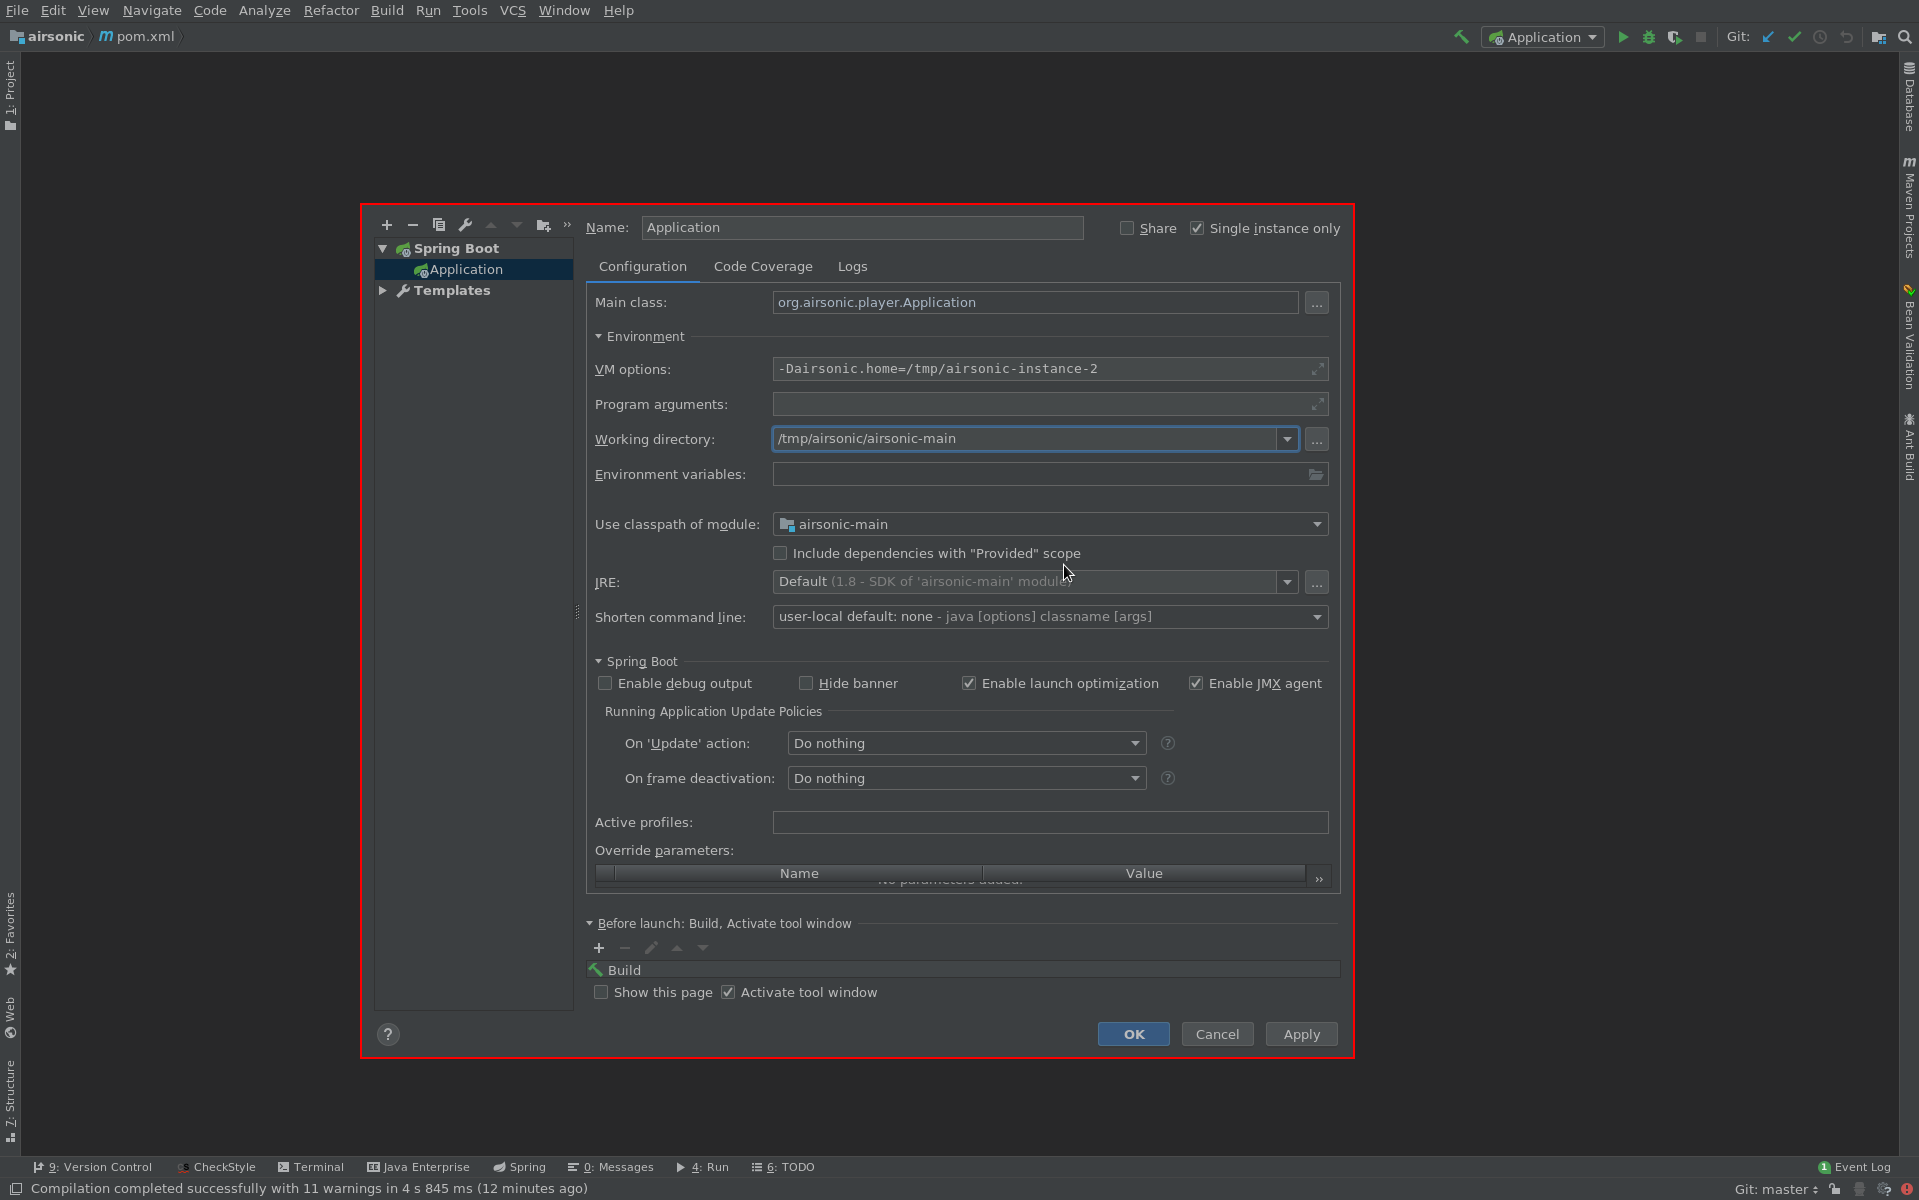Switch to the Logs tab

(852, 267)
